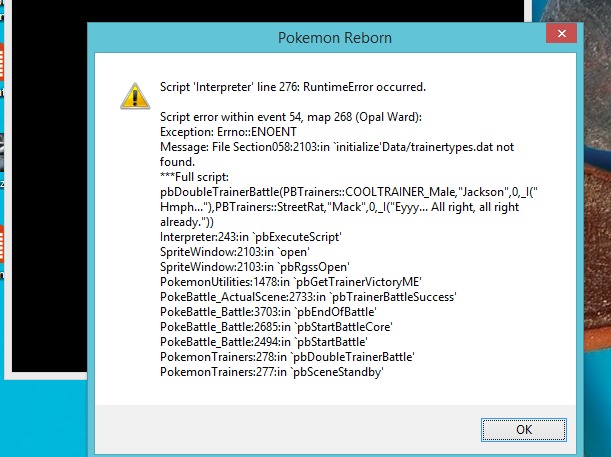
Task: Click the "Script 'Interpreter' line 276" error heading
Action: [x=293, y=87]
